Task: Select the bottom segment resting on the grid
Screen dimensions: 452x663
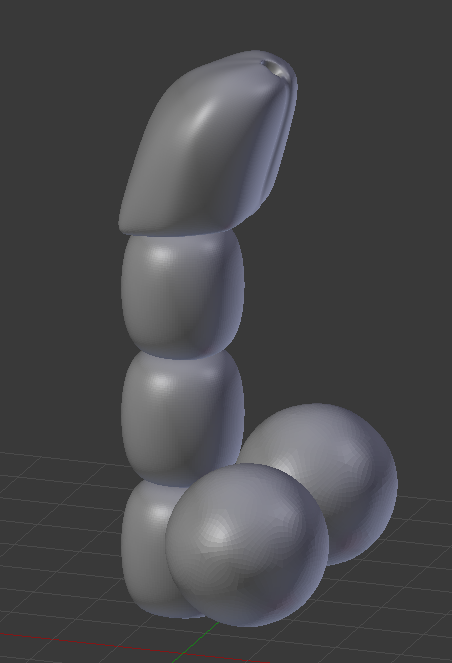Action: pyautogui.click(x=146, y=550)
